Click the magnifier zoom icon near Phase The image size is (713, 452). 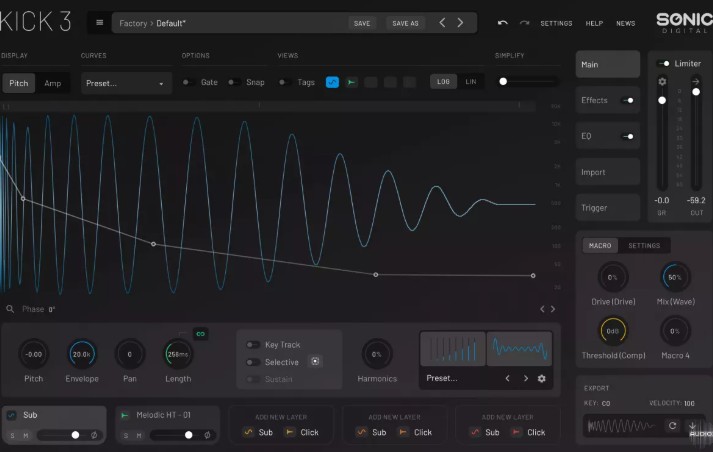[10, 309]
